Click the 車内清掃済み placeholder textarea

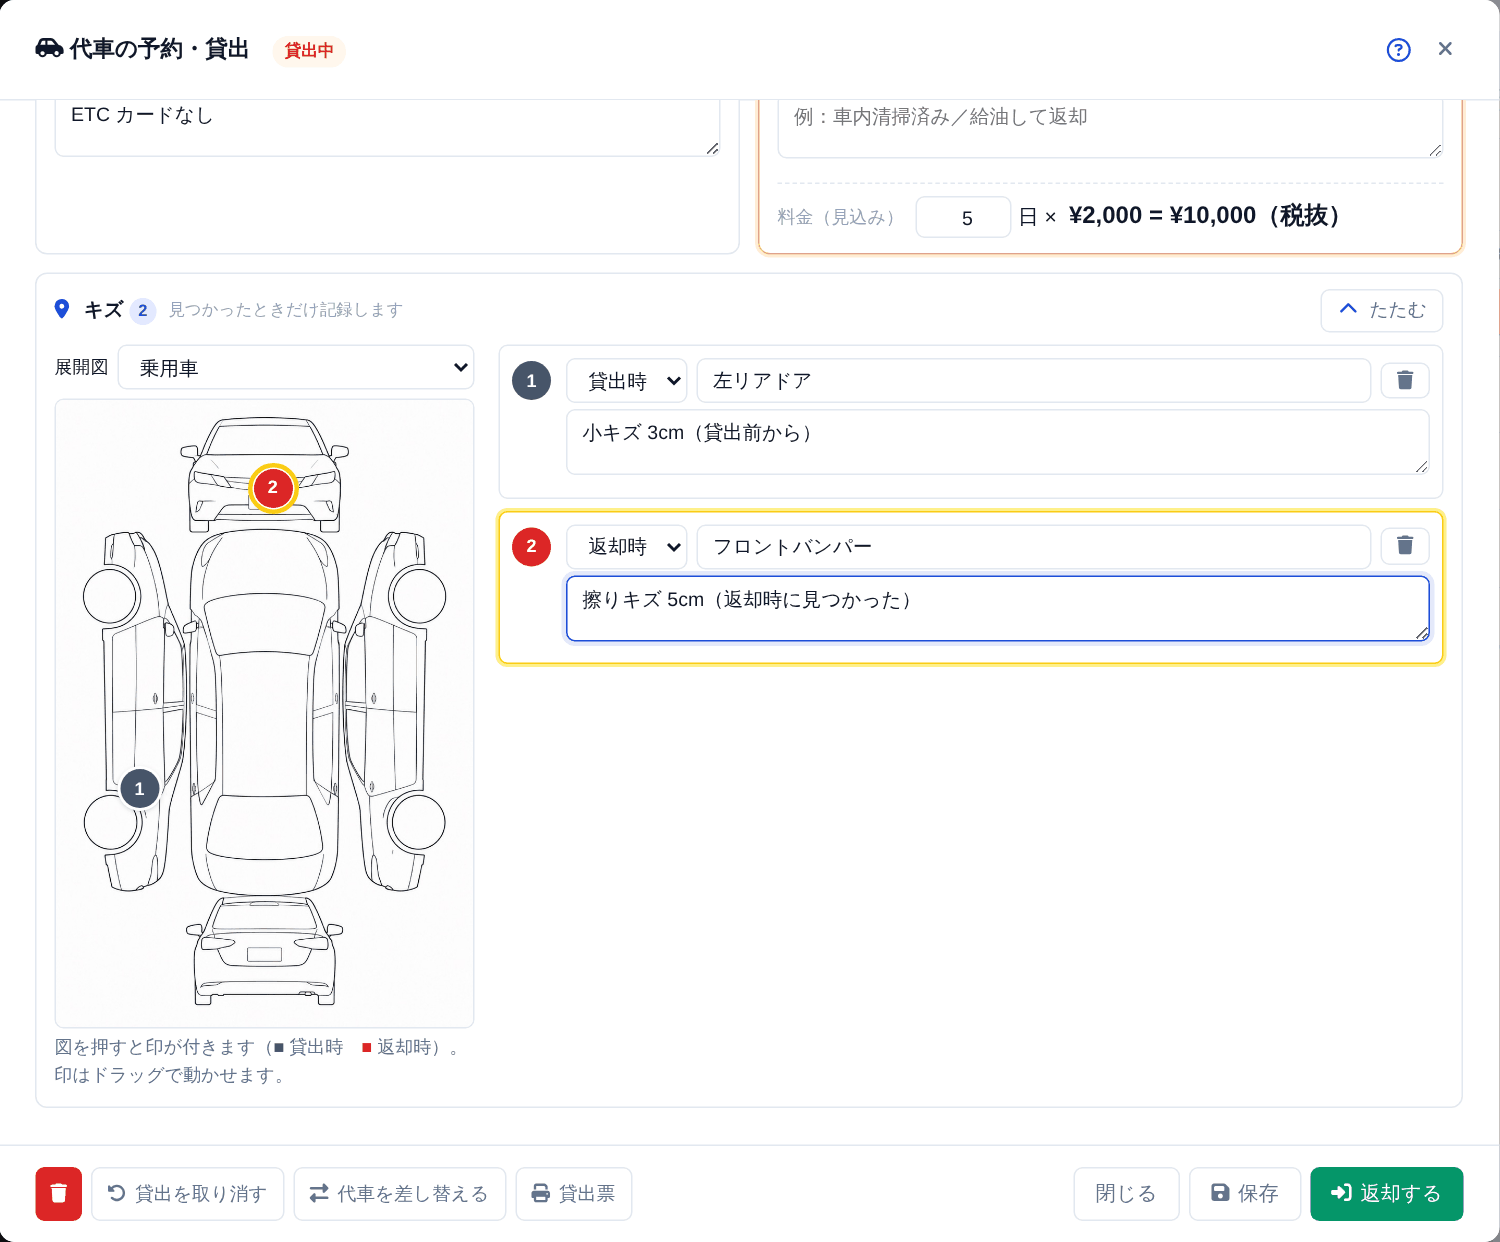pos(1110,129)
